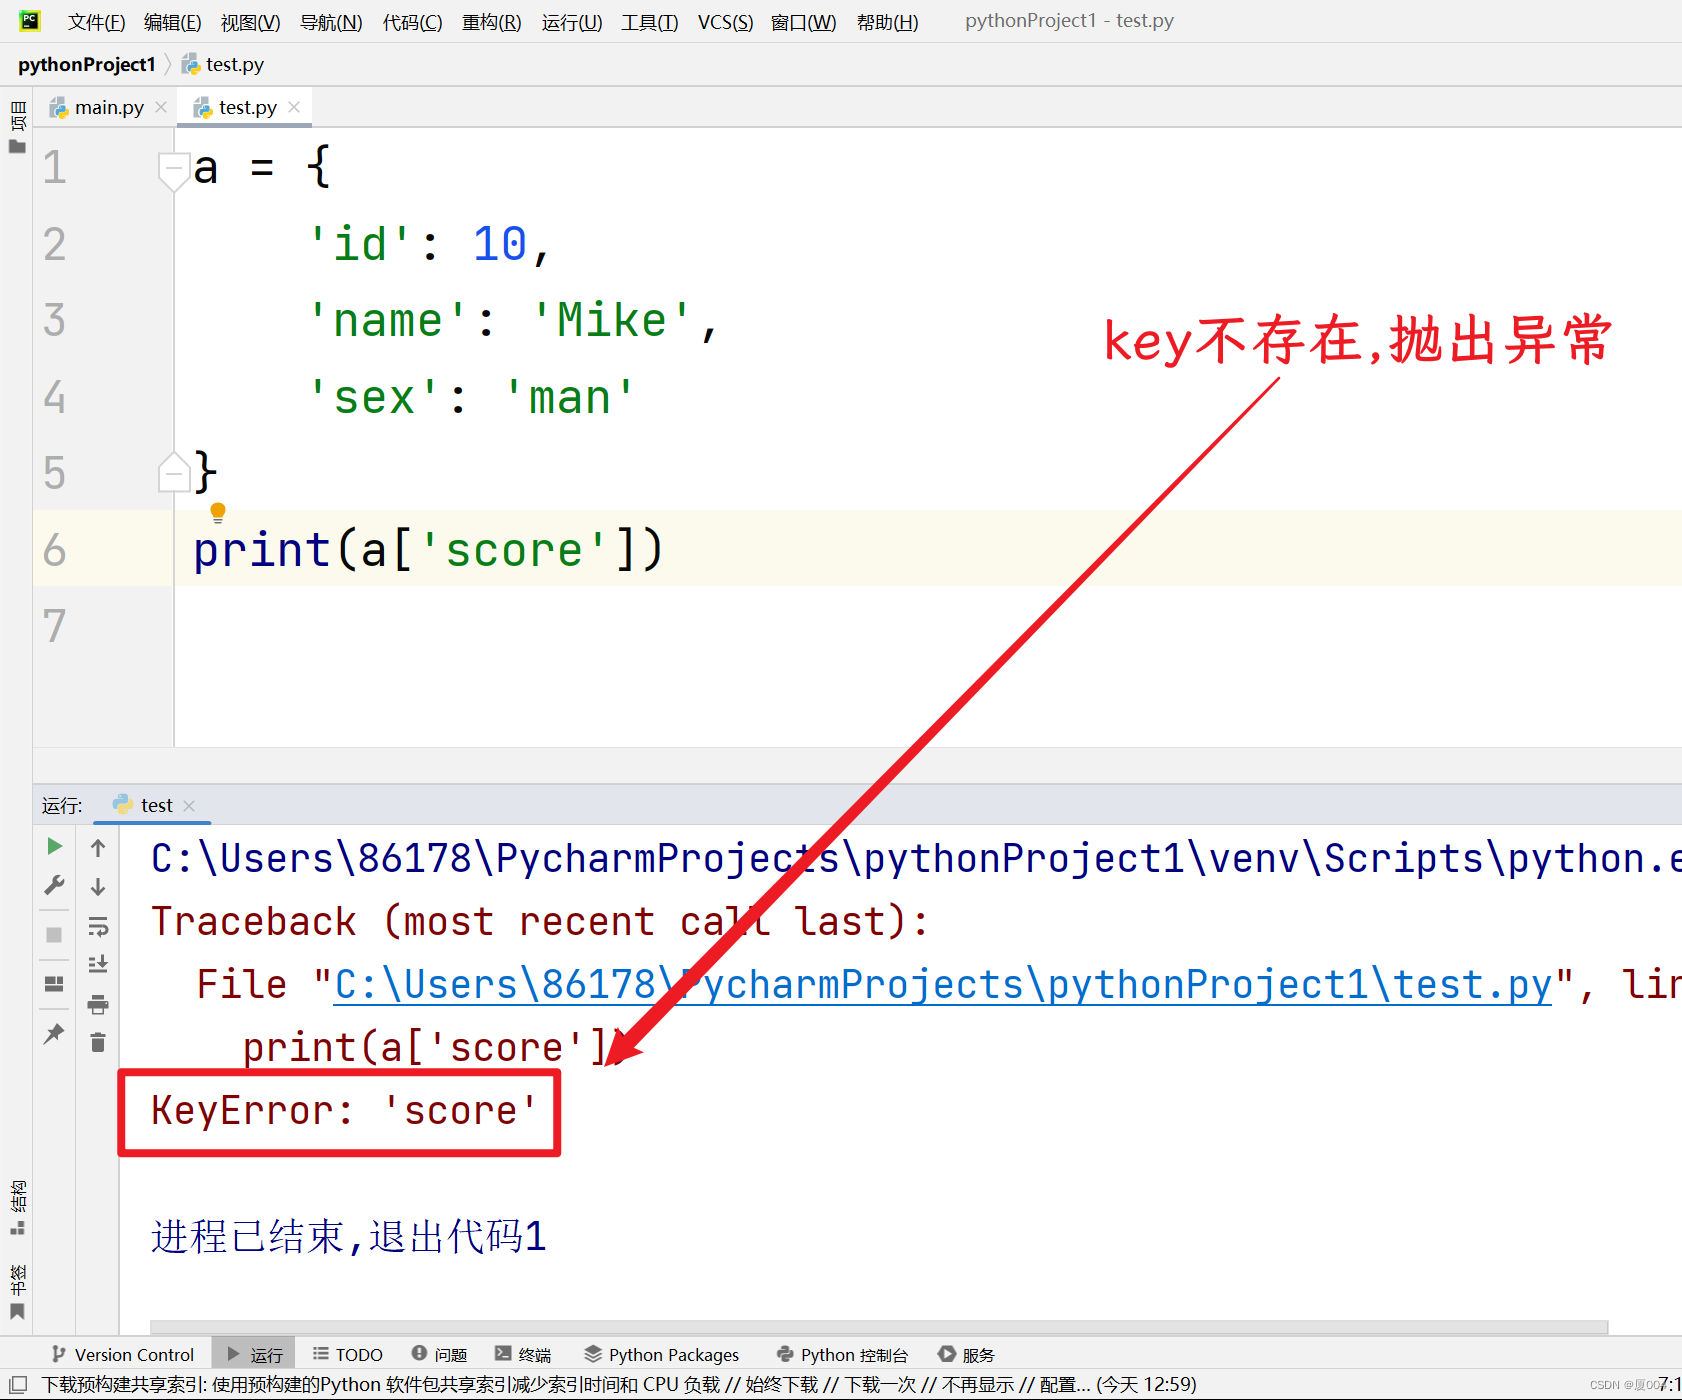Collapse fold marker at closing brace line 5
This screenshot has height=1400, width=1682.
tap(174, 472)
